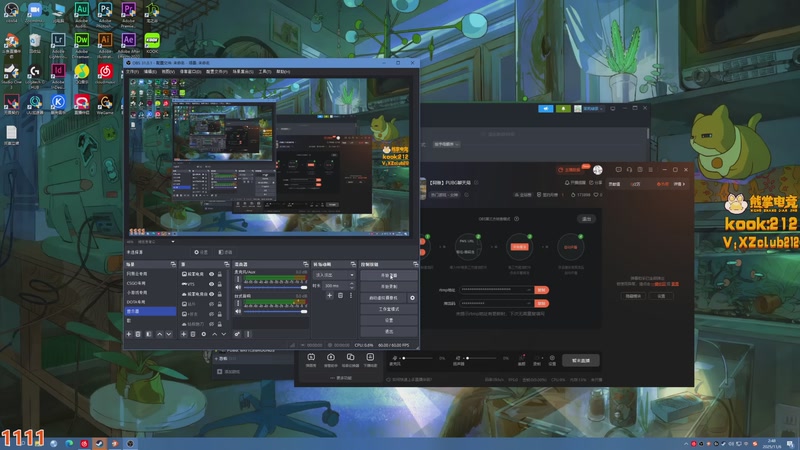Pop out the Controls dock panel
800x450 pixels.
coord(415,264)
